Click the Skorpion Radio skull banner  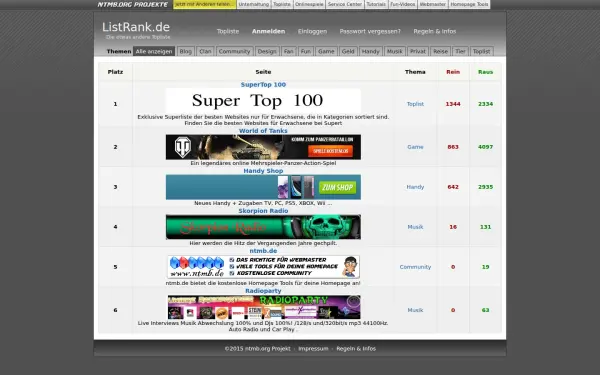pos(263,227)
